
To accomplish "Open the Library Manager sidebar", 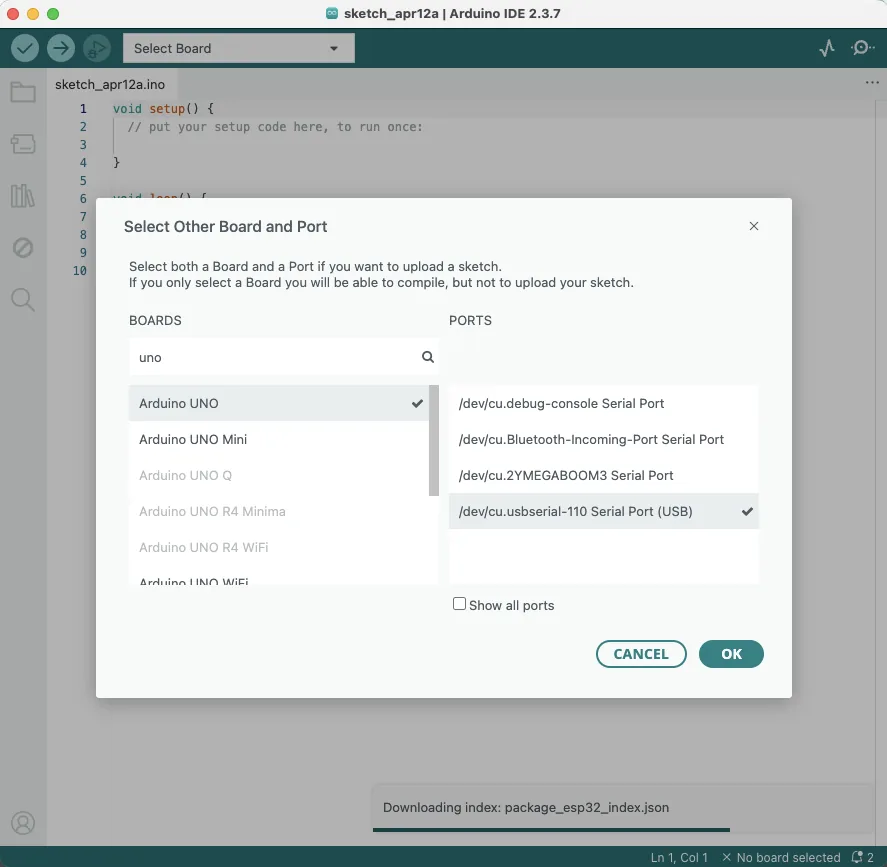I will pos(23,196).
